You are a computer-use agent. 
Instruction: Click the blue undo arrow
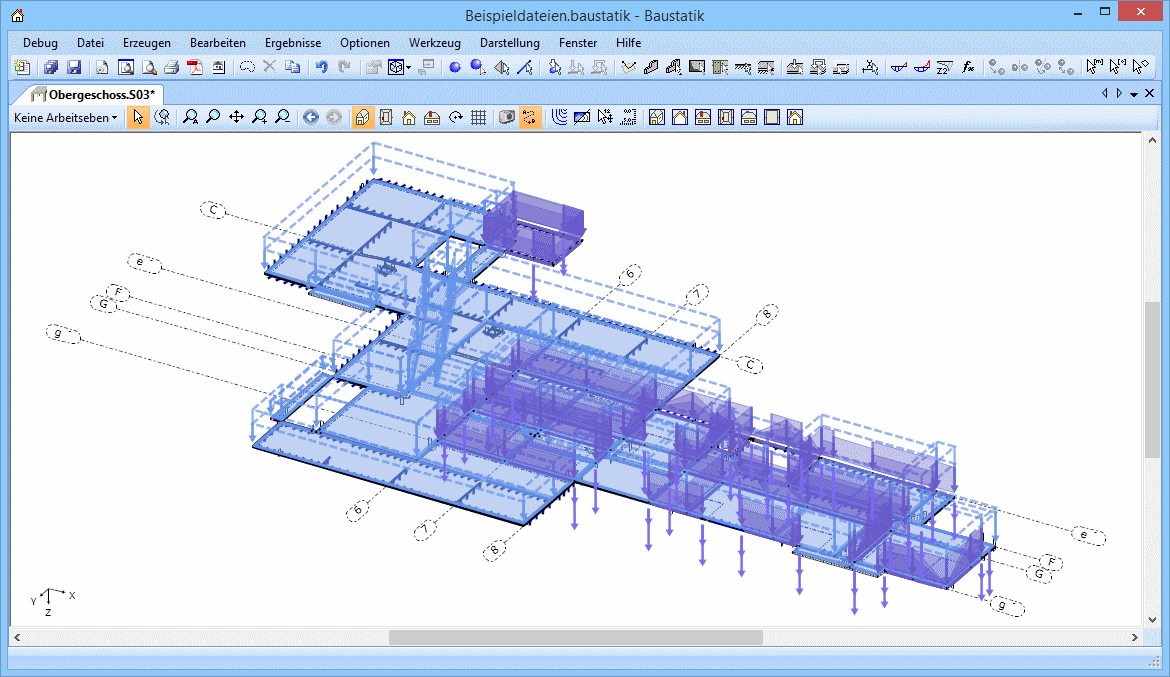coord(321,68)
